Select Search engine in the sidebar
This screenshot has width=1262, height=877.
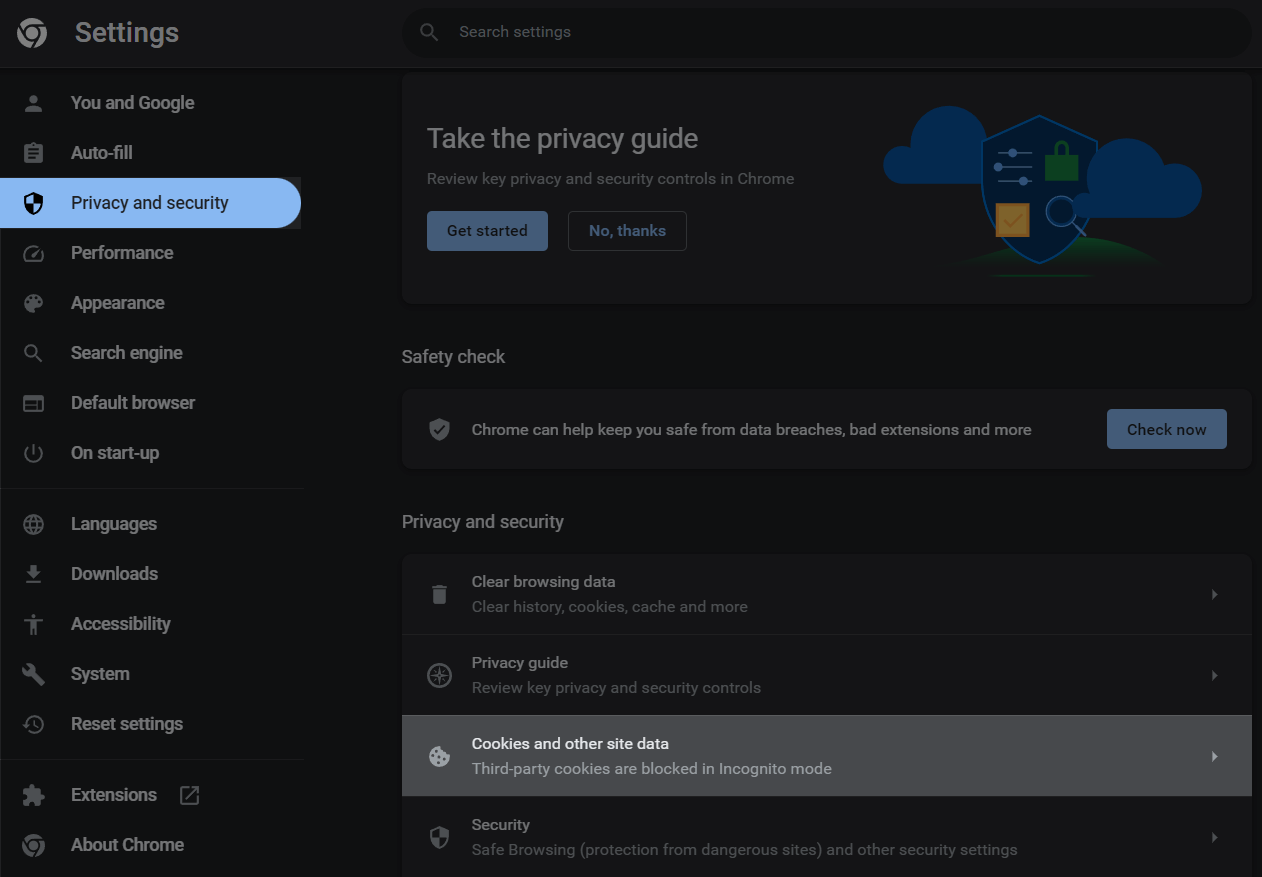pyautogui.click(x=126, y=353)
